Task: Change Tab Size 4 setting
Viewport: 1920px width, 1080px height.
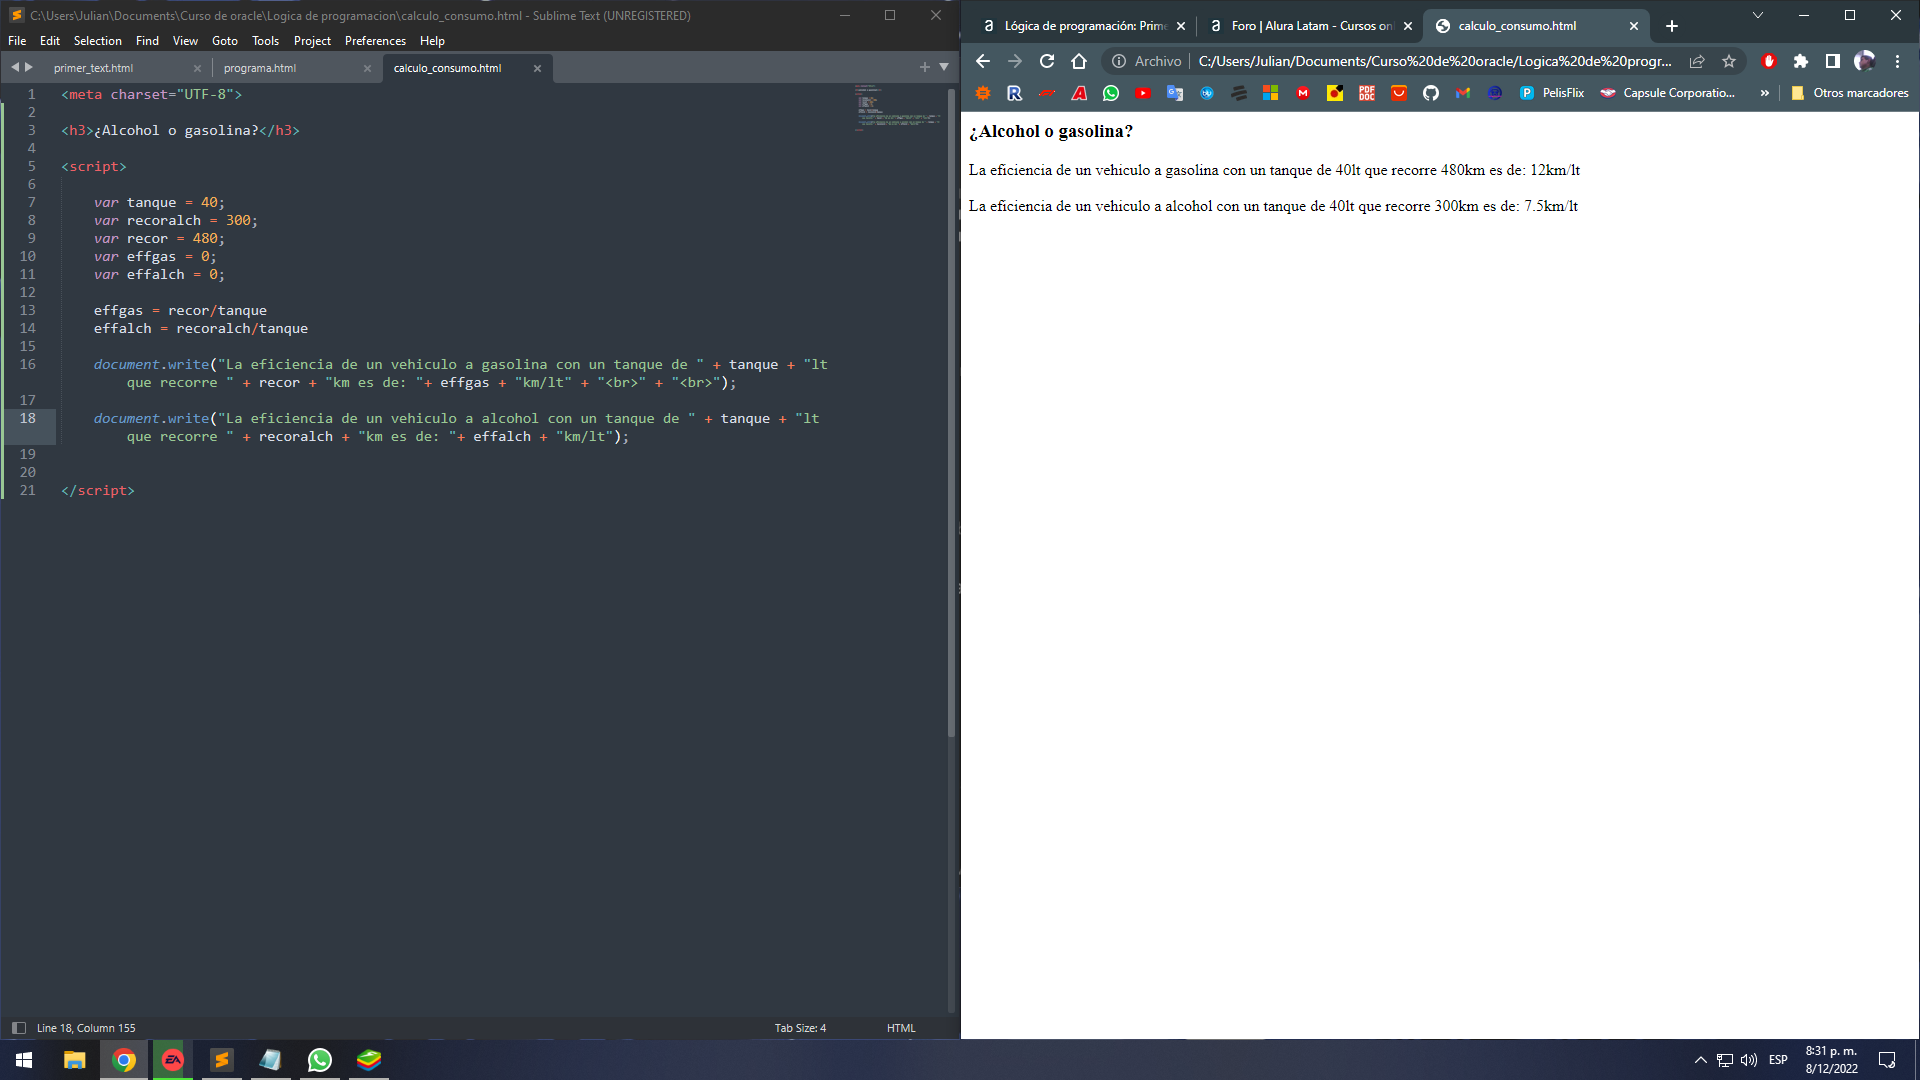Action: pos(800,1028)
